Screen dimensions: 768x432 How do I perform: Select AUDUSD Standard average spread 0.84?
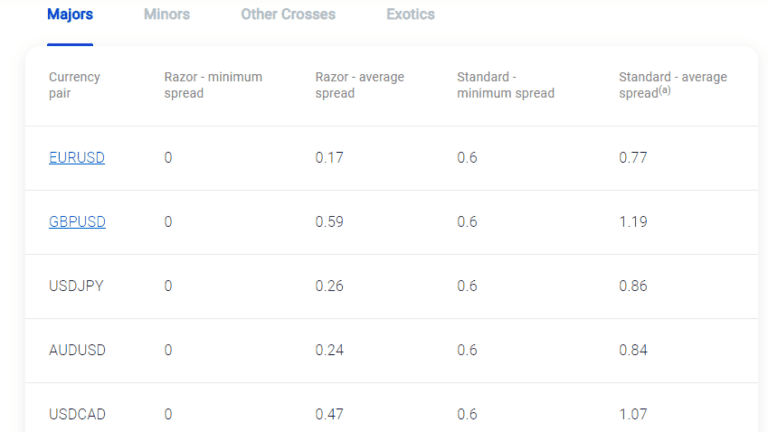click(x=633, y=350)
